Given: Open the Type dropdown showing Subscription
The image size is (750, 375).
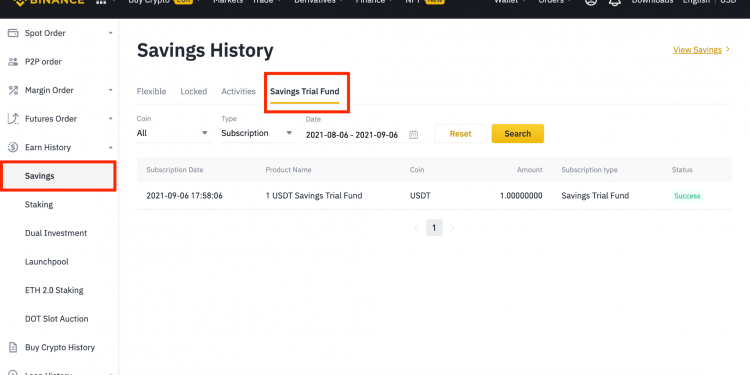Looking at the screenshot, I should coord(258,133).
